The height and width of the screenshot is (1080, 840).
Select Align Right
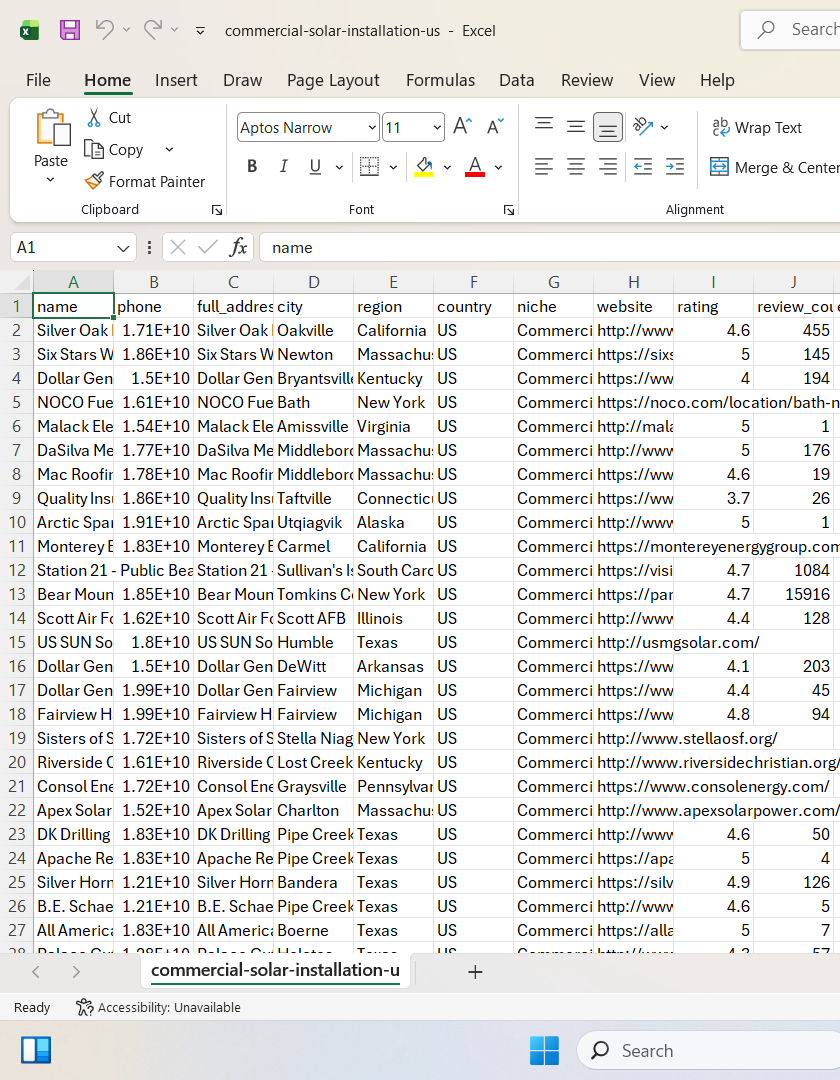tap(607, 166)
